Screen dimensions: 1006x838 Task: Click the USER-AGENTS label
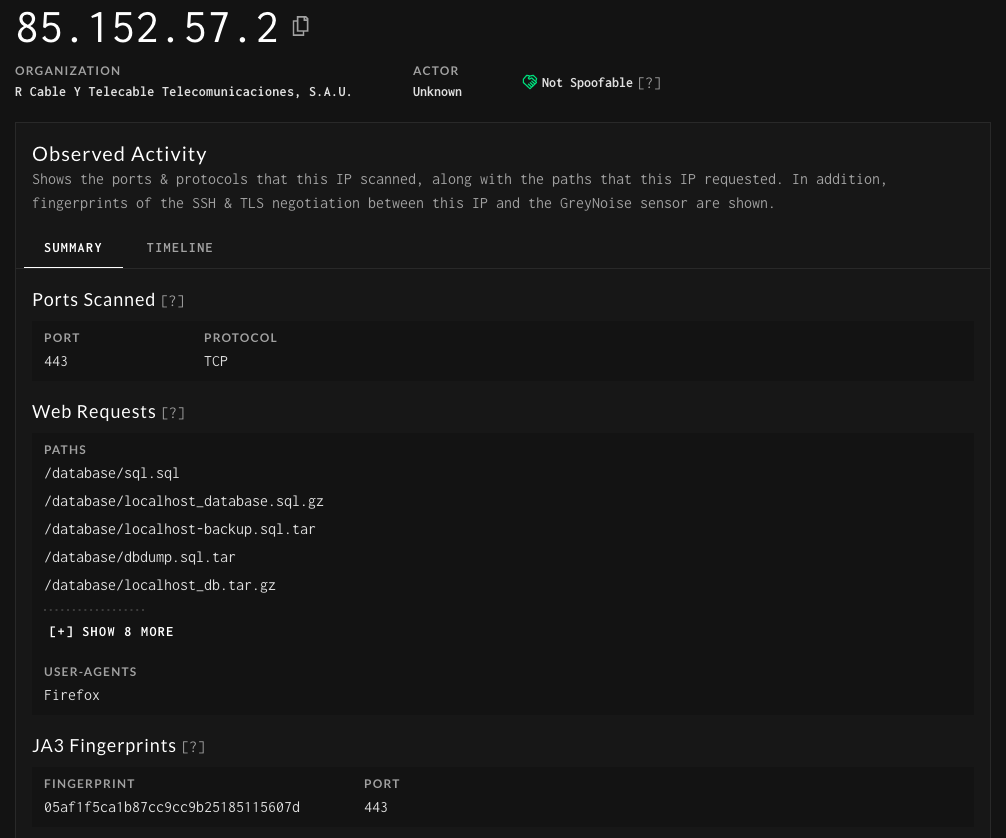[x=90, y=672]
